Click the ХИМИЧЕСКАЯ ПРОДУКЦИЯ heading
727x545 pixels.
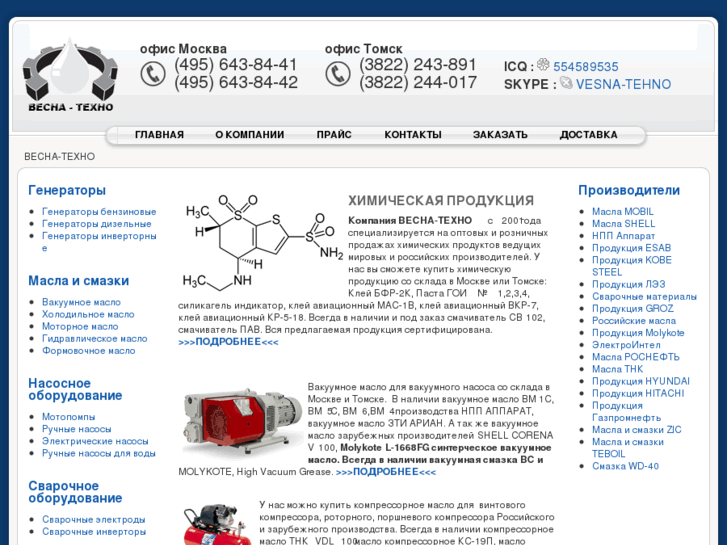coord(441,200)
